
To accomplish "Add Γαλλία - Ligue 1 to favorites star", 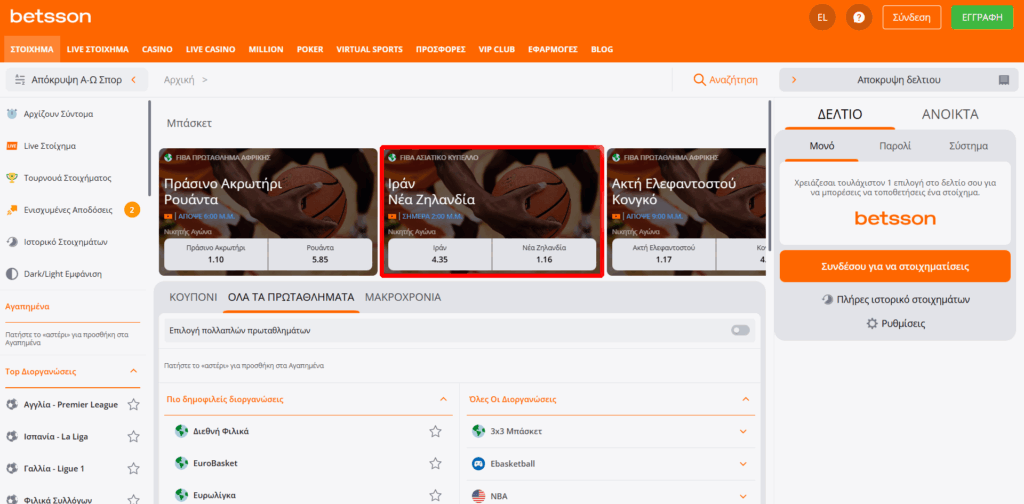I will [133, 468].
